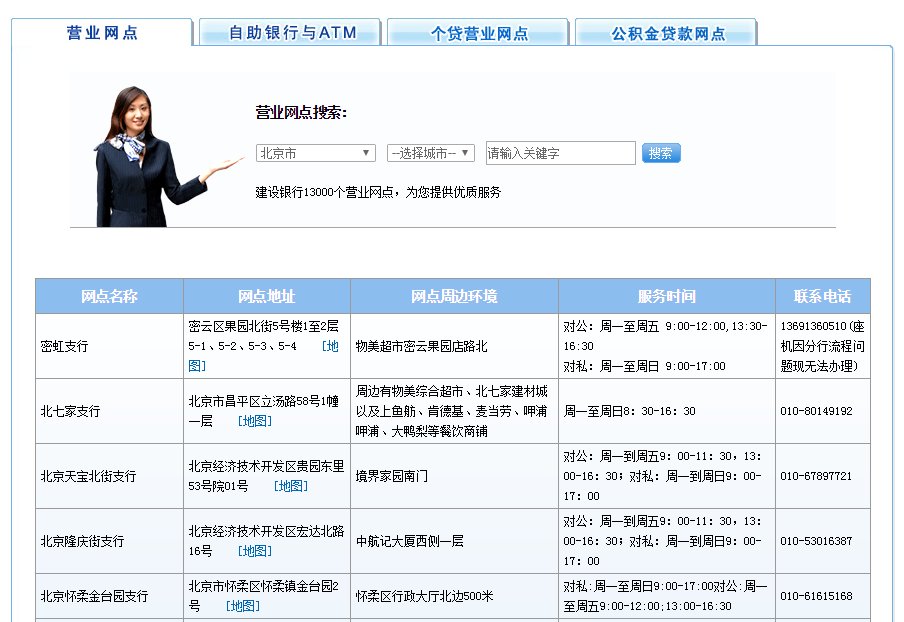Image resolution: width=904 pixels, height=622 pixels.
Task: Open the 北京市 province dropdown
Action: click(x=315, y=152)
